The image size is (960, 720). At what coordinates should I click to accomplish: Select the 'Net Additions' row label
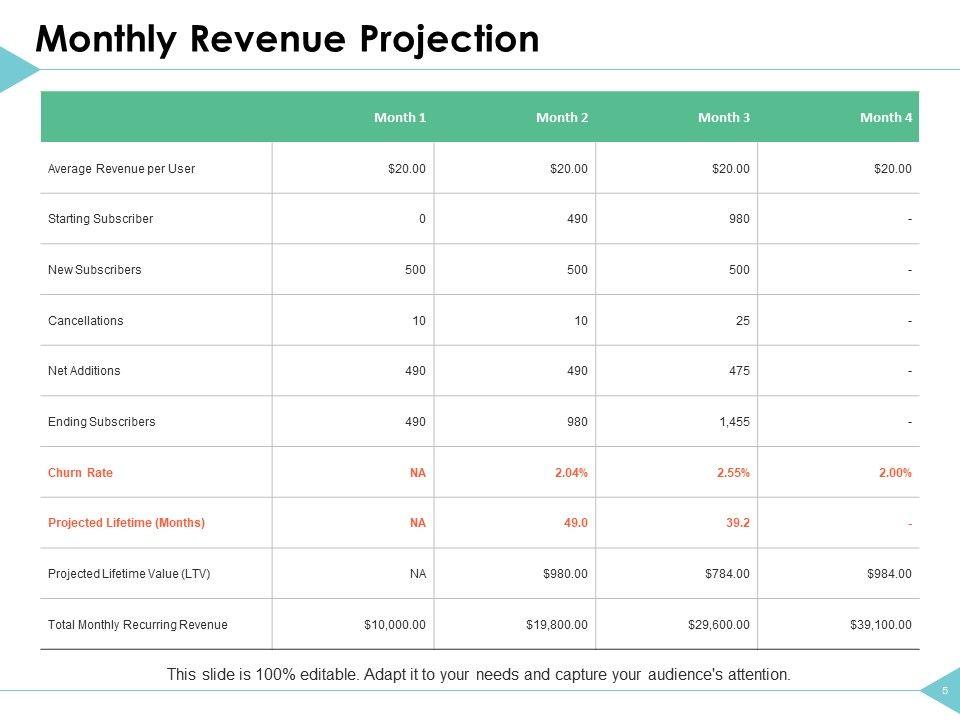(84, 370)
